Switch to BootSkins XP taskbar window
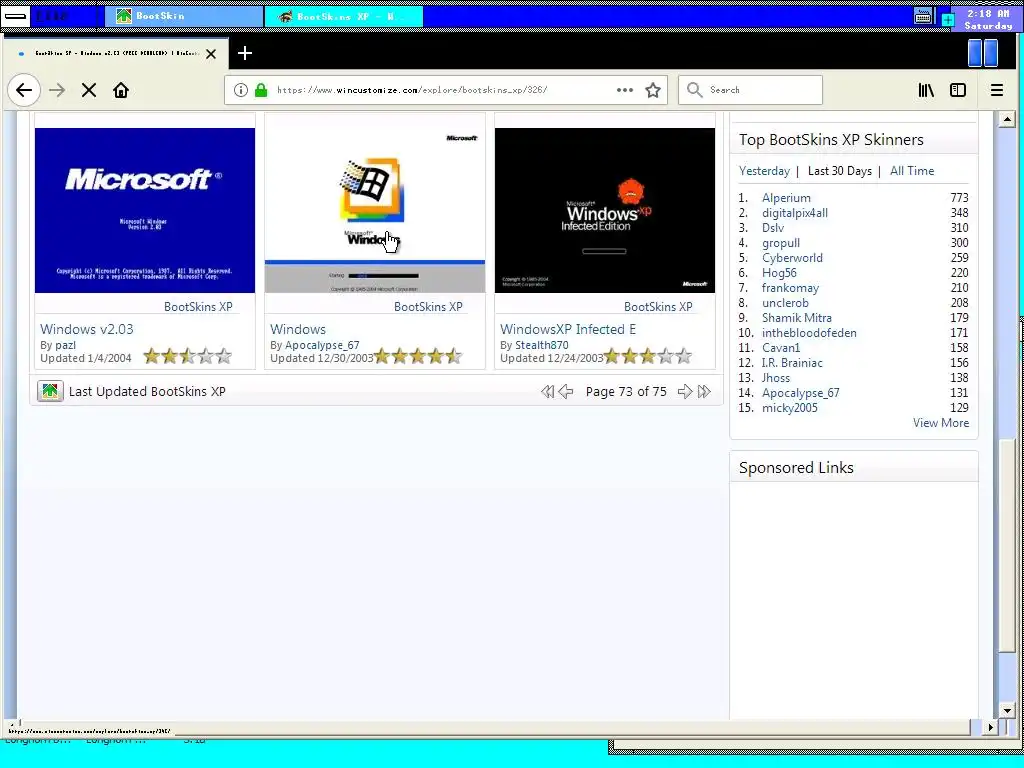The width and height of the screenshot is (1024, 768). click(x=344, y=16)
